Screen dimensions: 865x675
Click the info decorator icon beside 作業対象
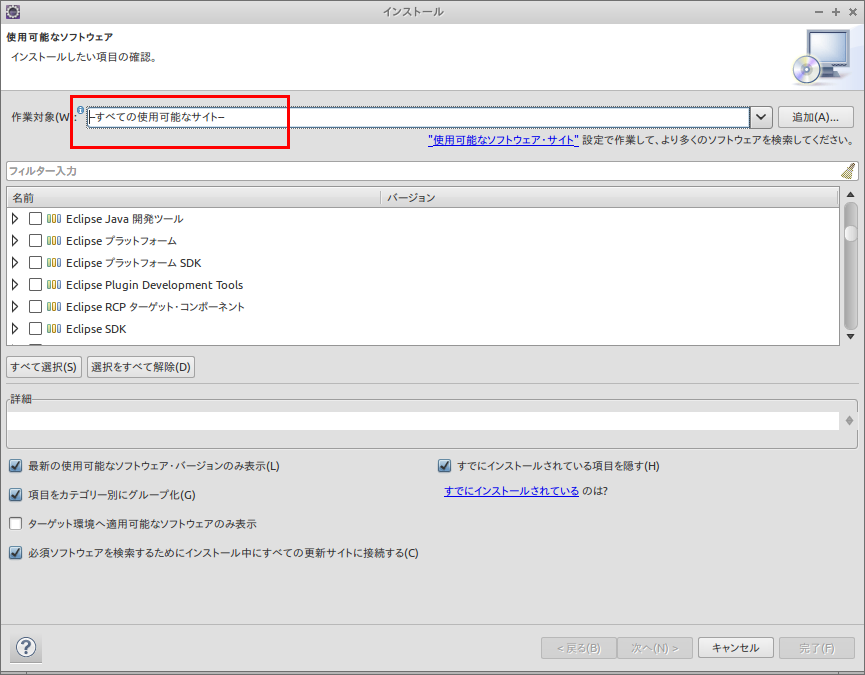(x=80, y=110)
